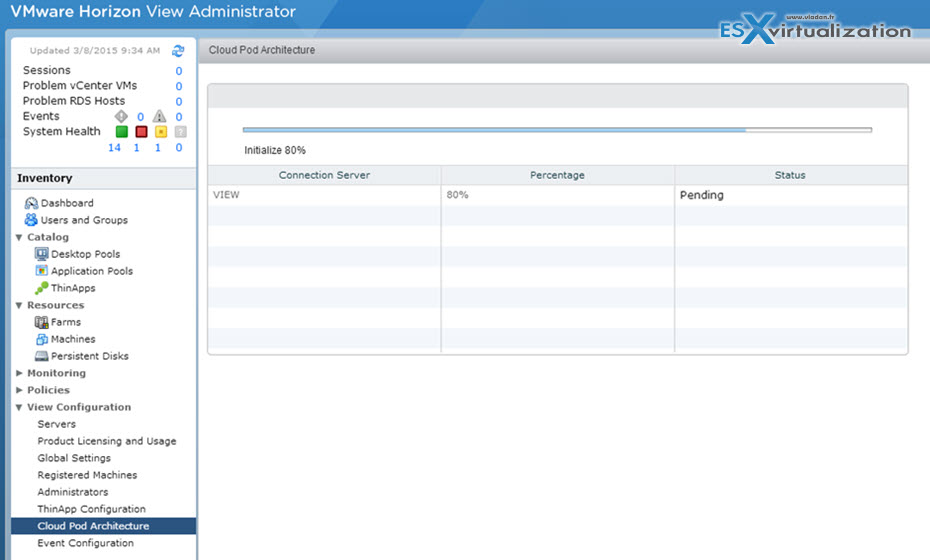930x560 pixels.
Task: Sort by Connection Server column header
Action: (324, 175)
